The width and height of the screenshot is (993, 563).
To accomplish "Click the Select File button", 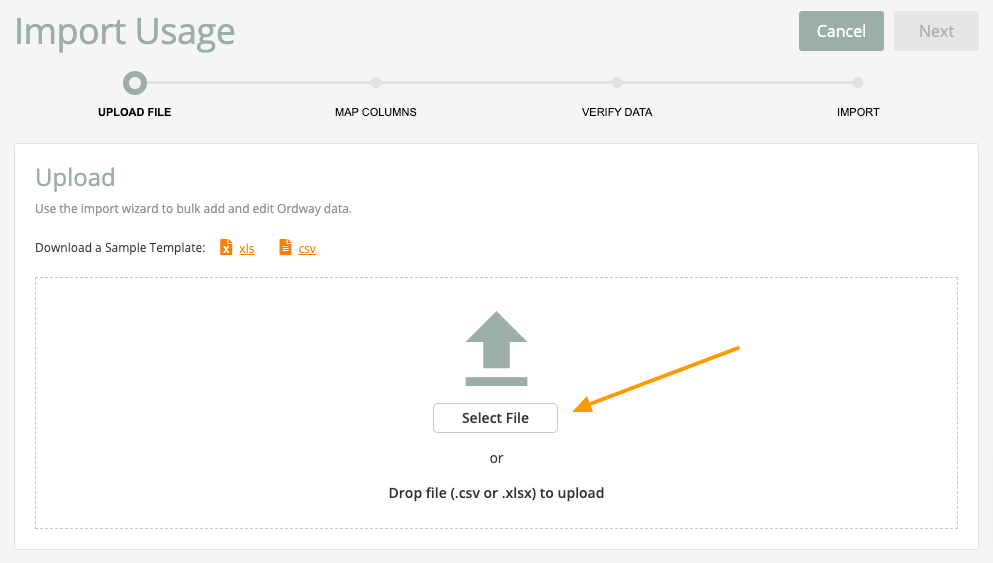I will 495,418.
